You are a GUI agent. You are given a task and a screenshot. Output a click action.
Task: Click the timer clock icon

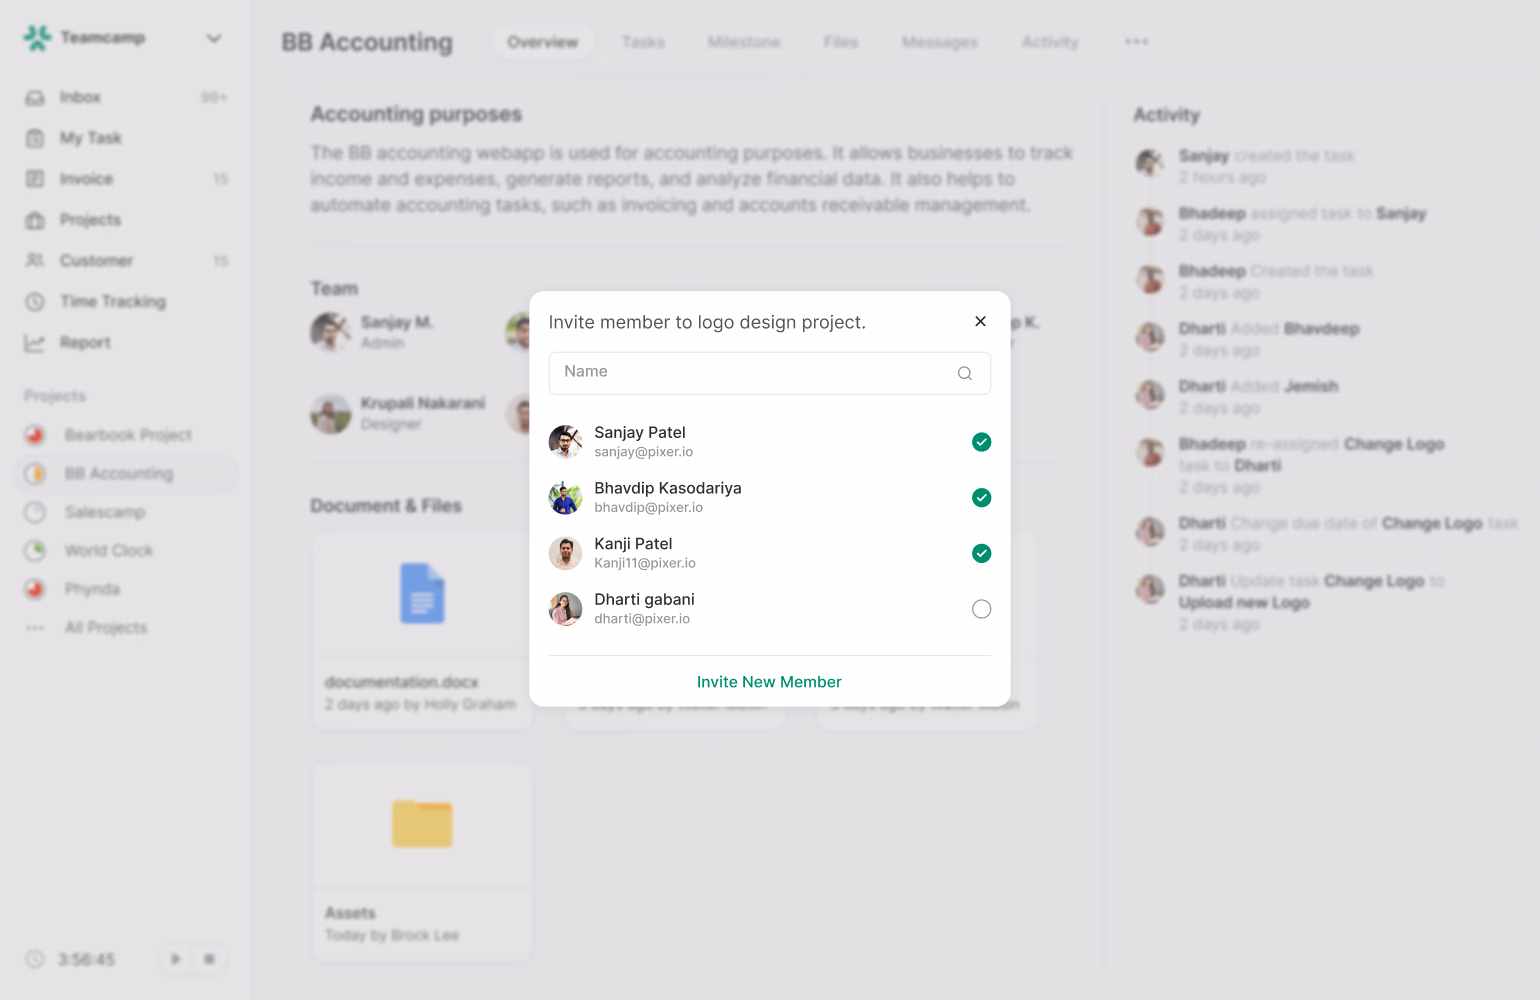[x=35, y=959]
